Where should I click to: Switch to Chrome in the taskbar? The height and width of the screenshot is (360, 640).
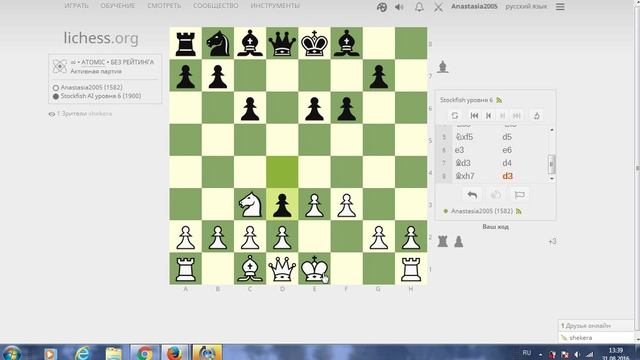pyautogui.click(x=144, y=353)
